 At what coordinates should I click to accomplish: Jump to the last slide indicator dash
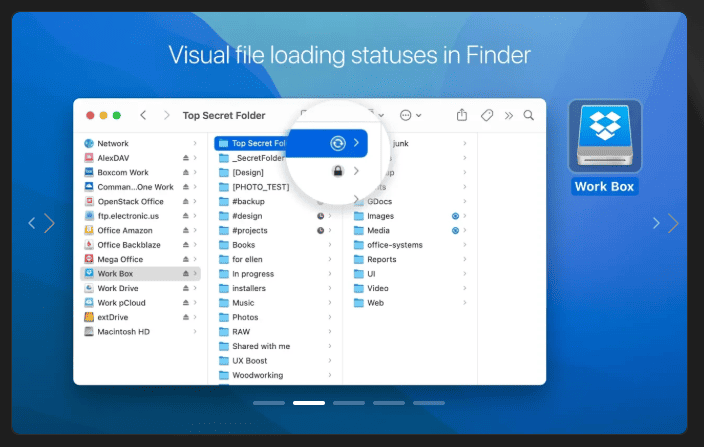(429, 403)
